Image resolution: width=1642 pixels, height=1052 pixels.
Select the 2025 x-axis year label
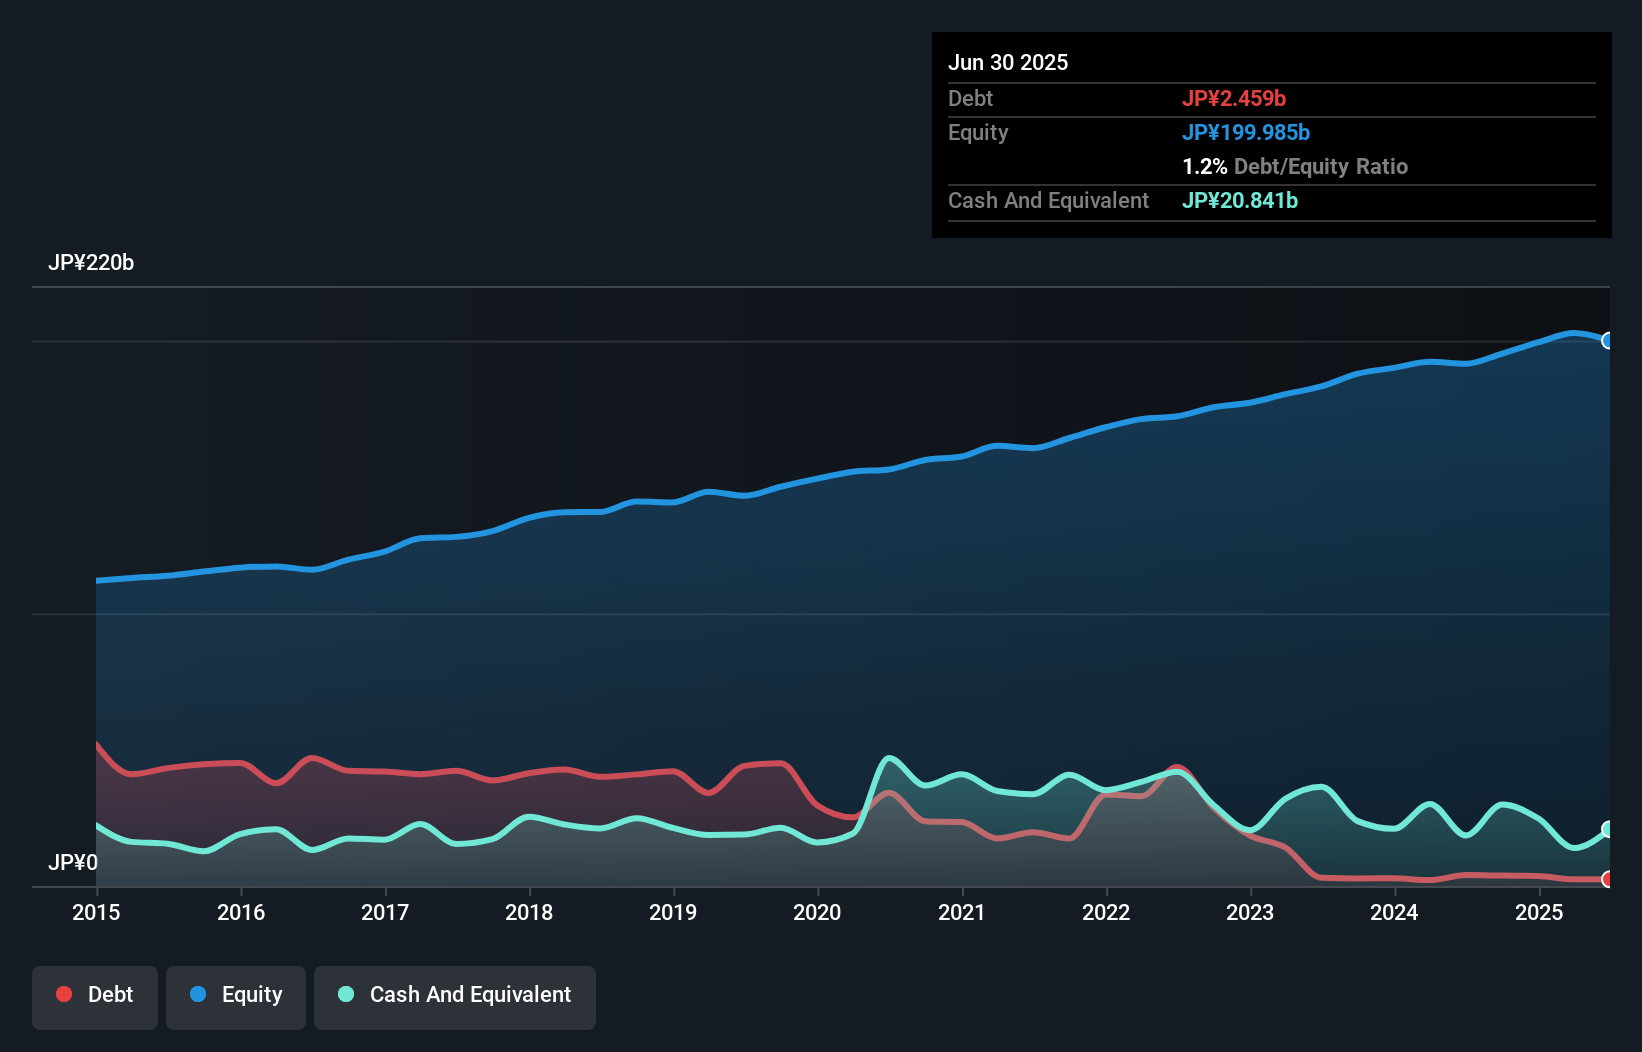[x=1539, y=912]
